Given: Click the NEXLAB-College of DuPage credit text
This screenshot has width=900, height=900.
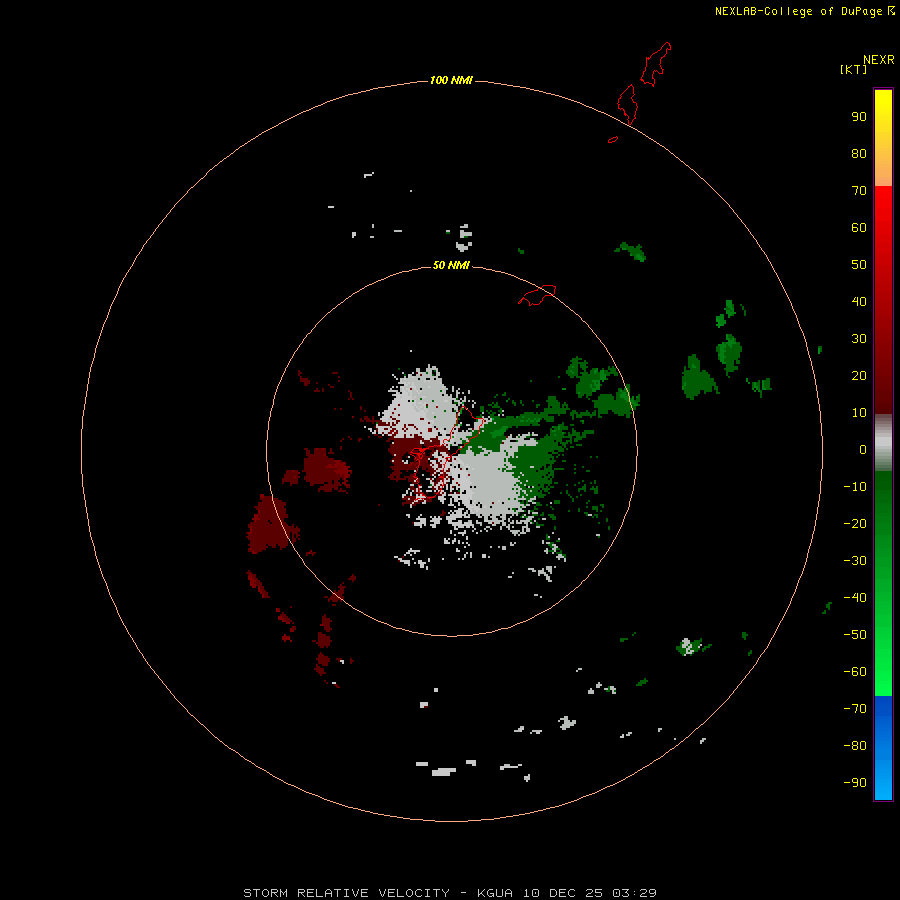Looking at the screenshot, I should pos(798,11).
